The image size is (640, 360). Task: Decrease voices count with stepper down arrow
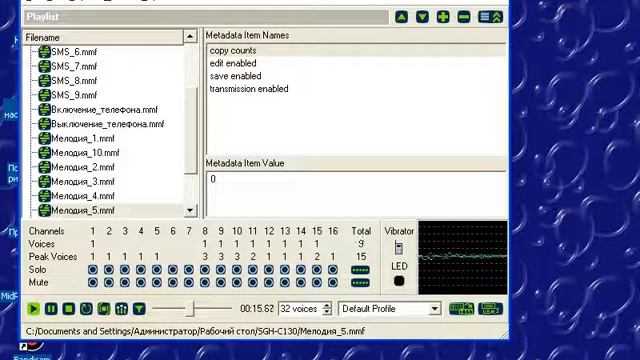click(x=327, y=312)
